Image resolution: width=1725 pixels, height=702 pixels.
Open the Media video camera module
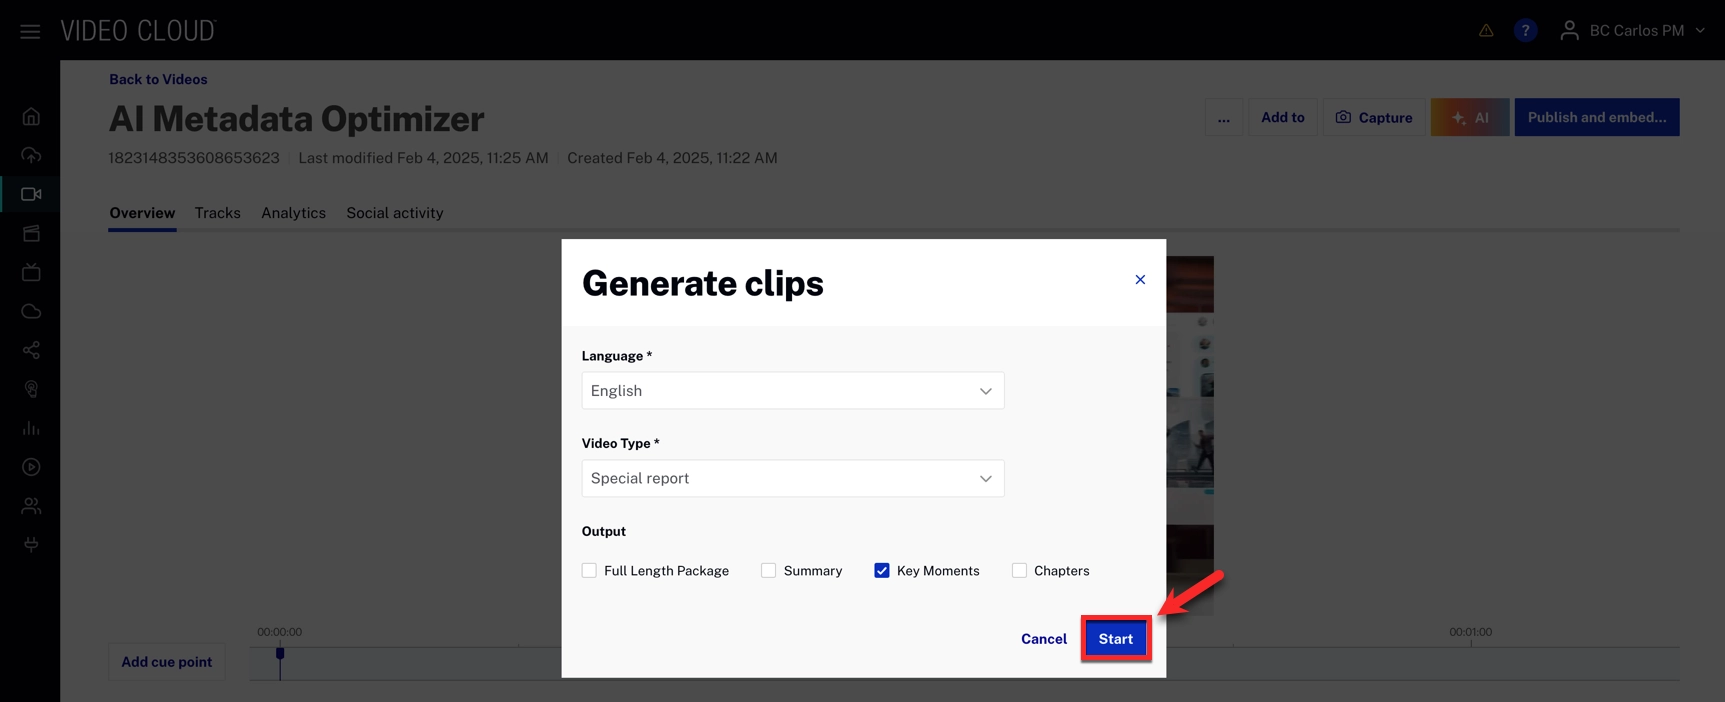pyautogui.click(x=31, y=194)
